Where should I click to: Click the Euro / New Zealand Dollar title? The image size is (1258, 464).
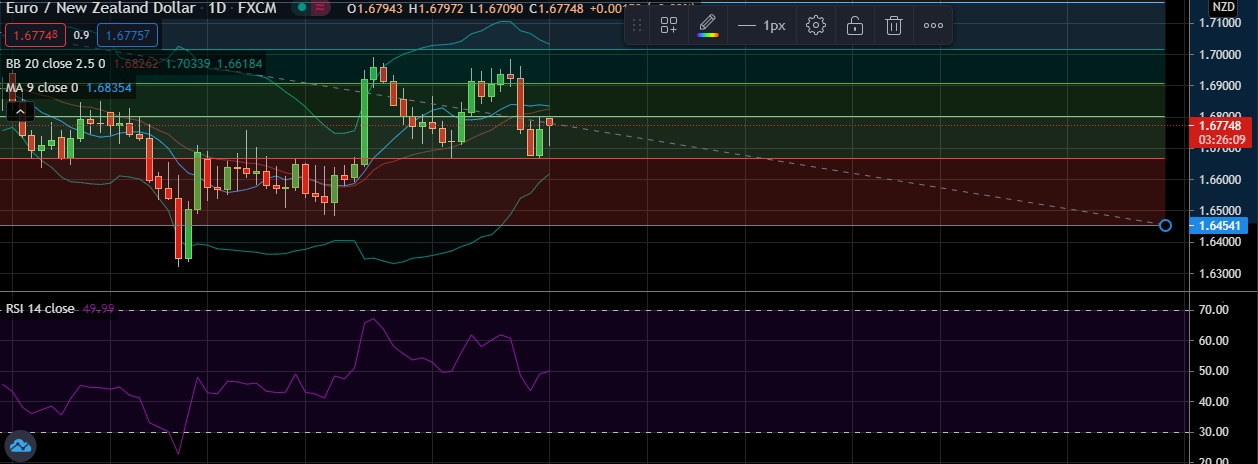pos(97,10)
